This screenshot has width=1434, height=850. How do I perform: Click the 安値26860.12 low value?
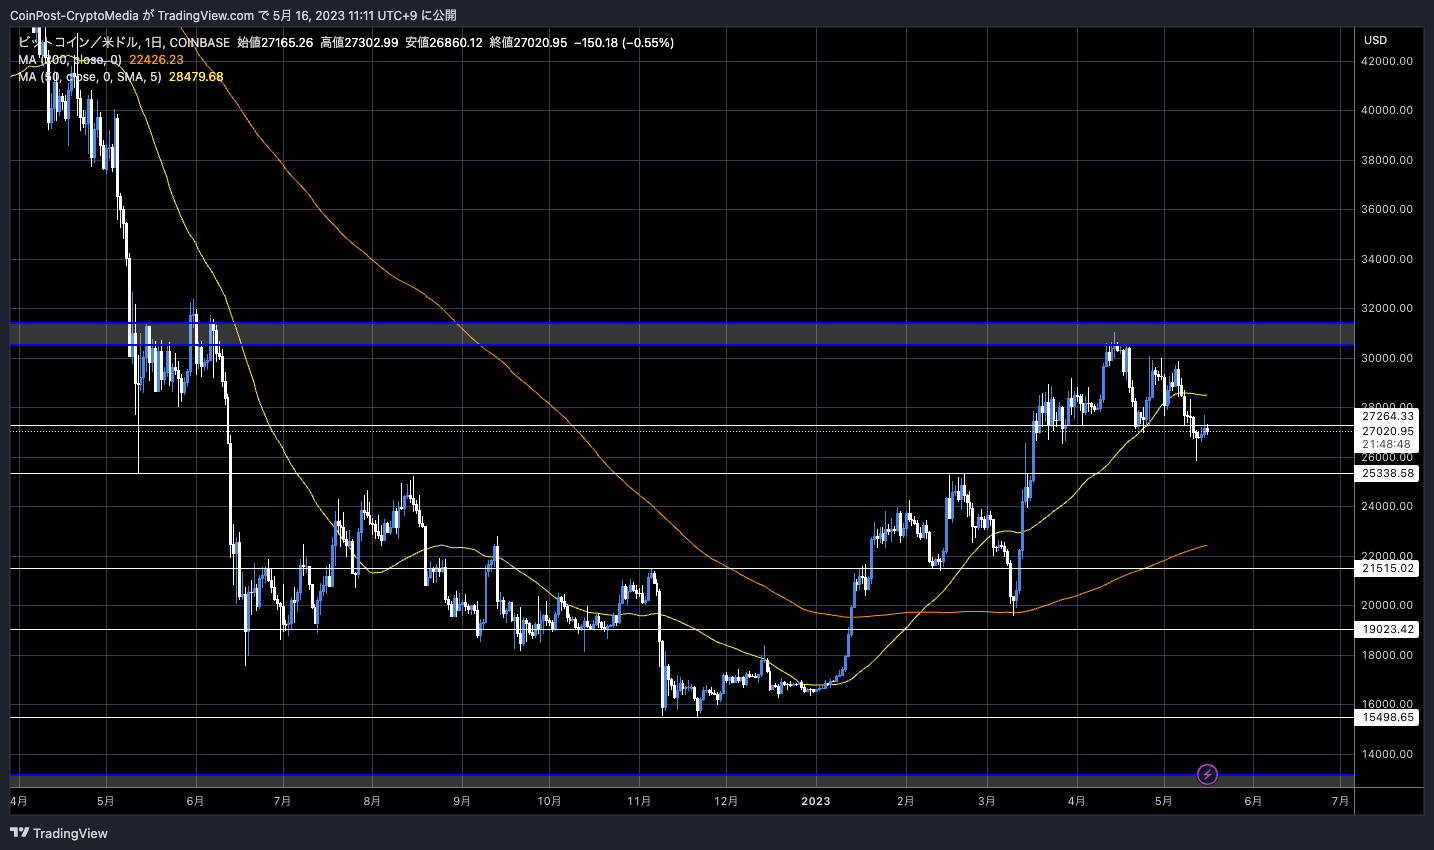point(444,43)
